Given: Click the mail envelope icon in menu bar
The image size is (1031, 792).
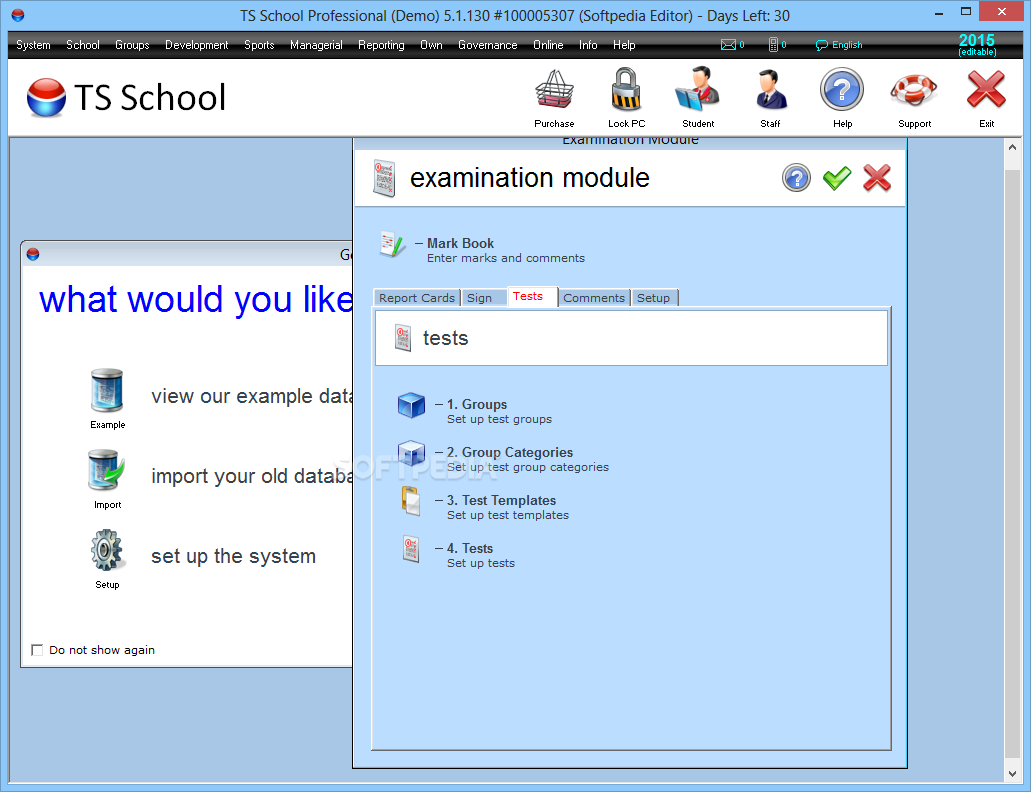Looking at the screenshot, I should tap(729, 45).
